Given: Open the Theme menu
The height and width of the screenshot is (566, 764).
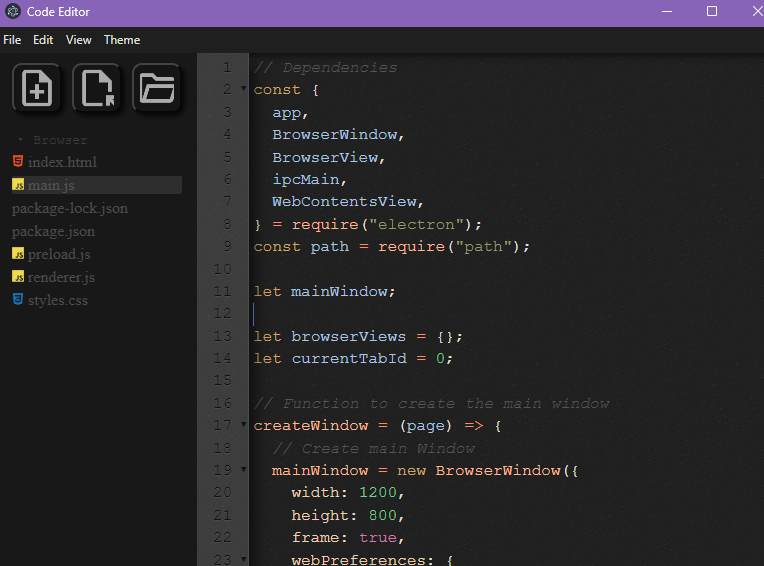Looking at the screenshot, I should (122, 40).
